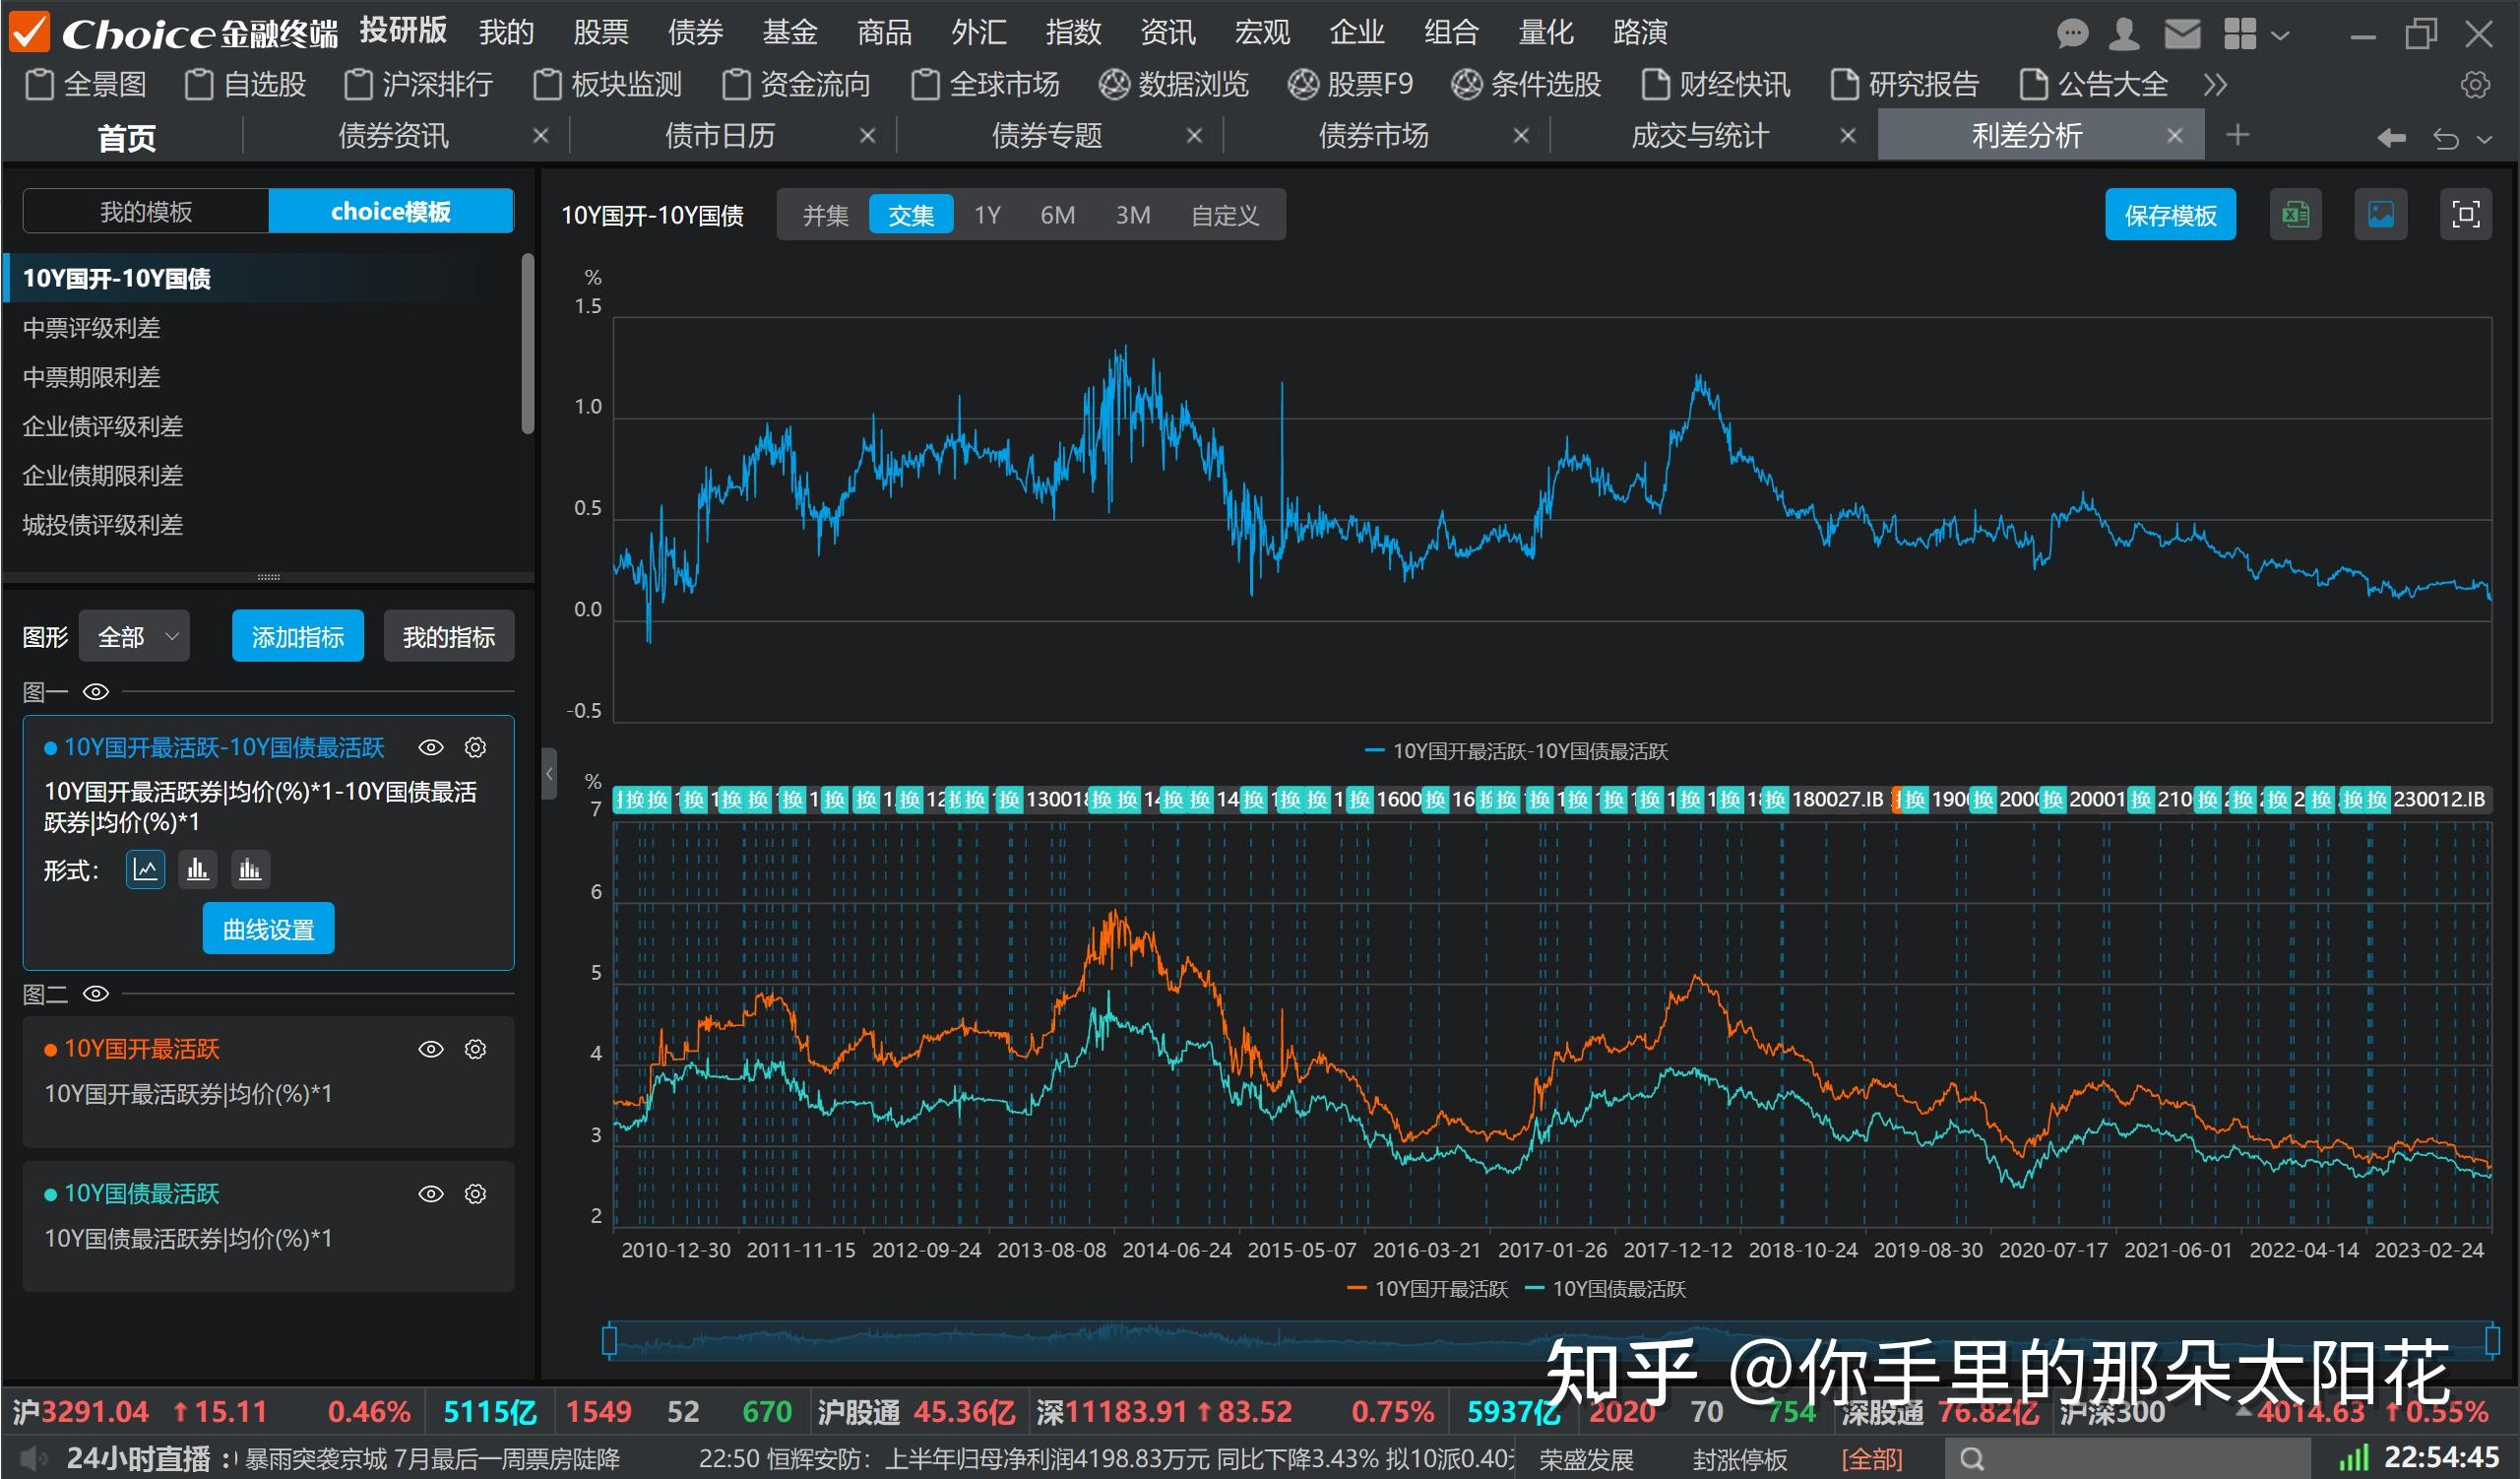Image resolution: width=2520 pixels, height=1479 pixels.
Task: Save chart as image icon
Action: (x=2380, y=214)
